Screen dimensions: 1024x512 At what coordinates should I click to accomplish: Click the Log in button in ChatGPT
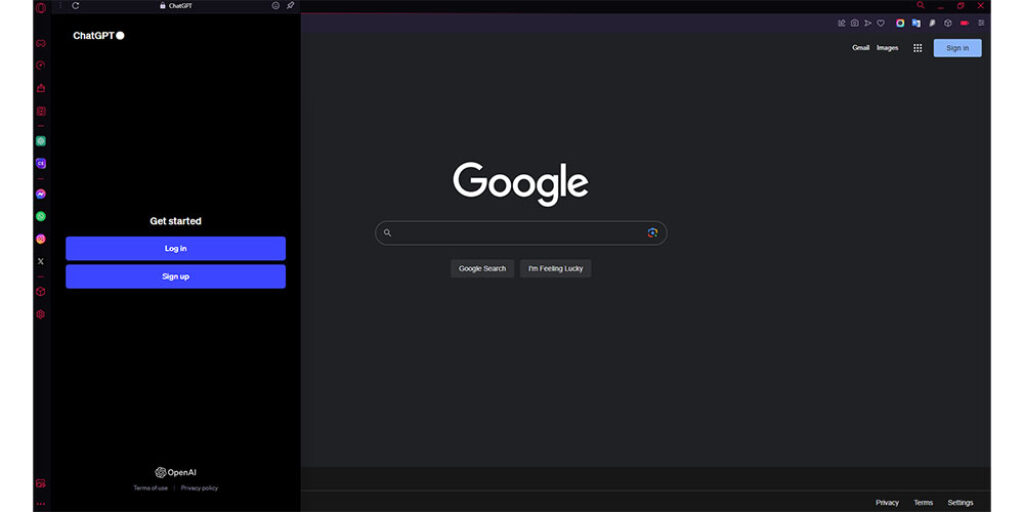tap(176, 248)
